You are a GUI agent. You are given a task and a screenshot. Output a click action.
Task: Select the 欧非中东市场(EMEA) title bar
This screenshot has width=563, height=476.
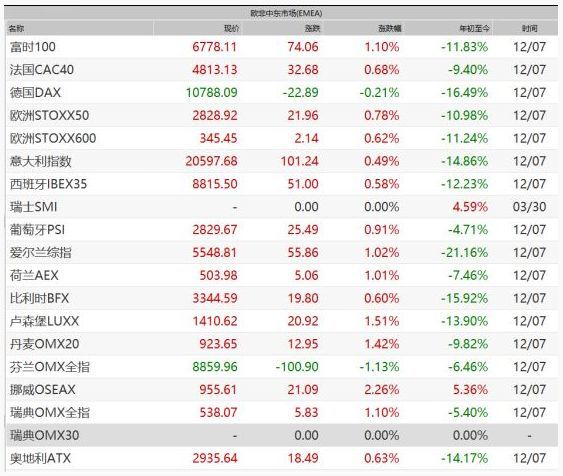coord(282,13)
